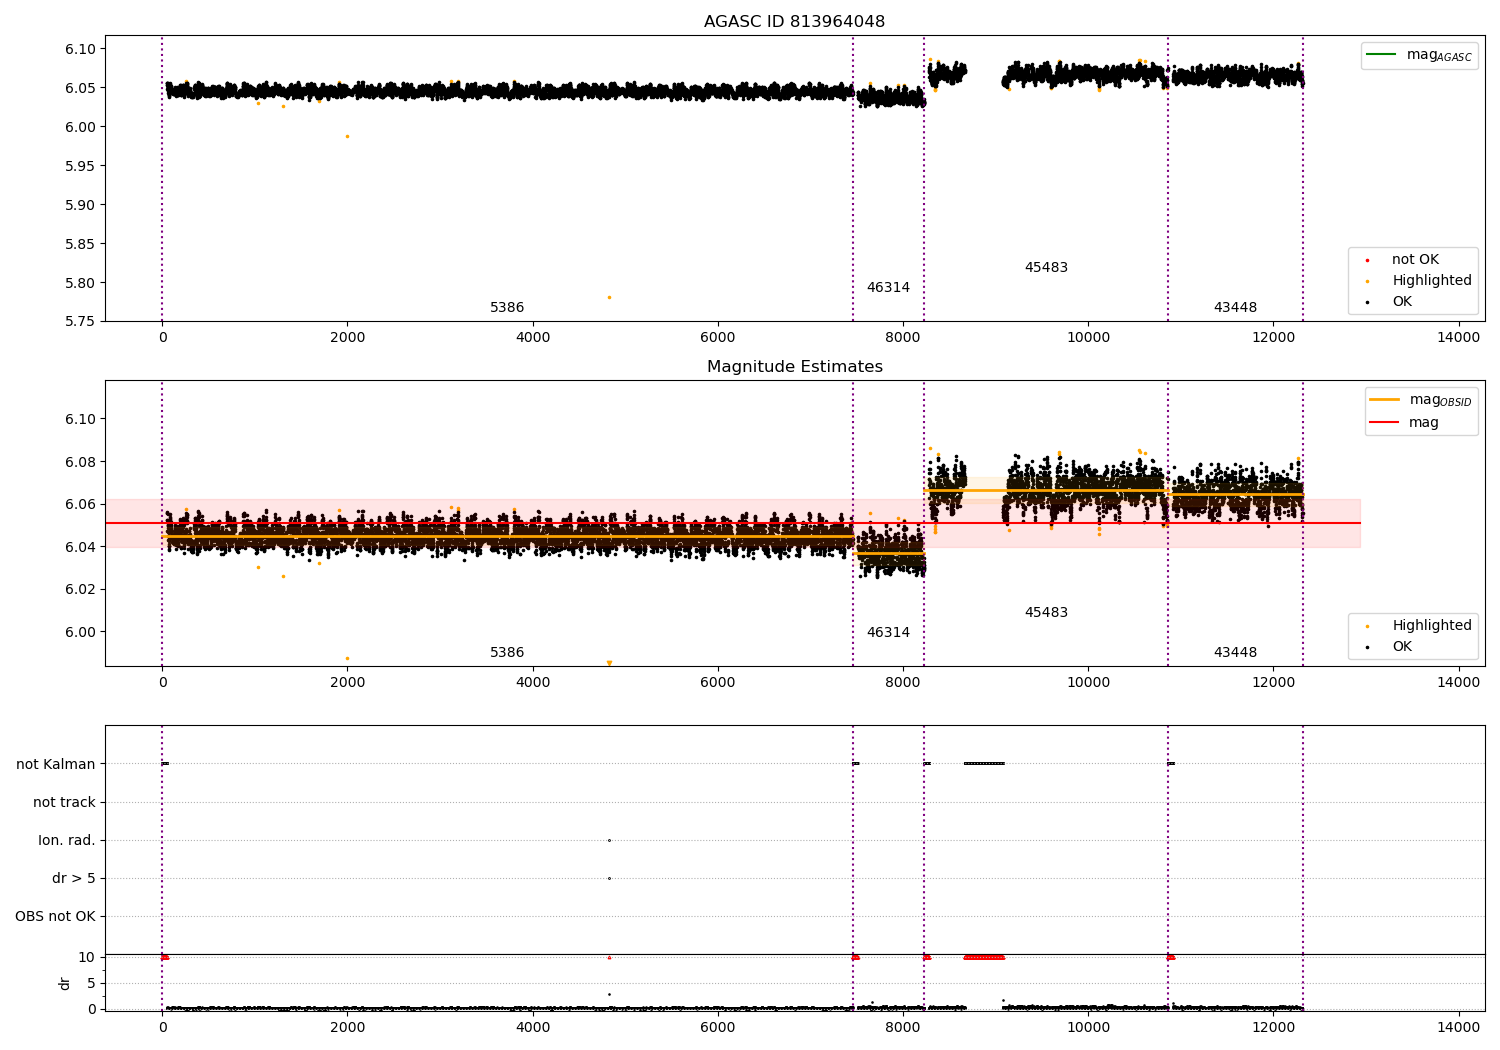Click the orange triangle marker in Magnitude Estimates plot

[x=609, y=663]
